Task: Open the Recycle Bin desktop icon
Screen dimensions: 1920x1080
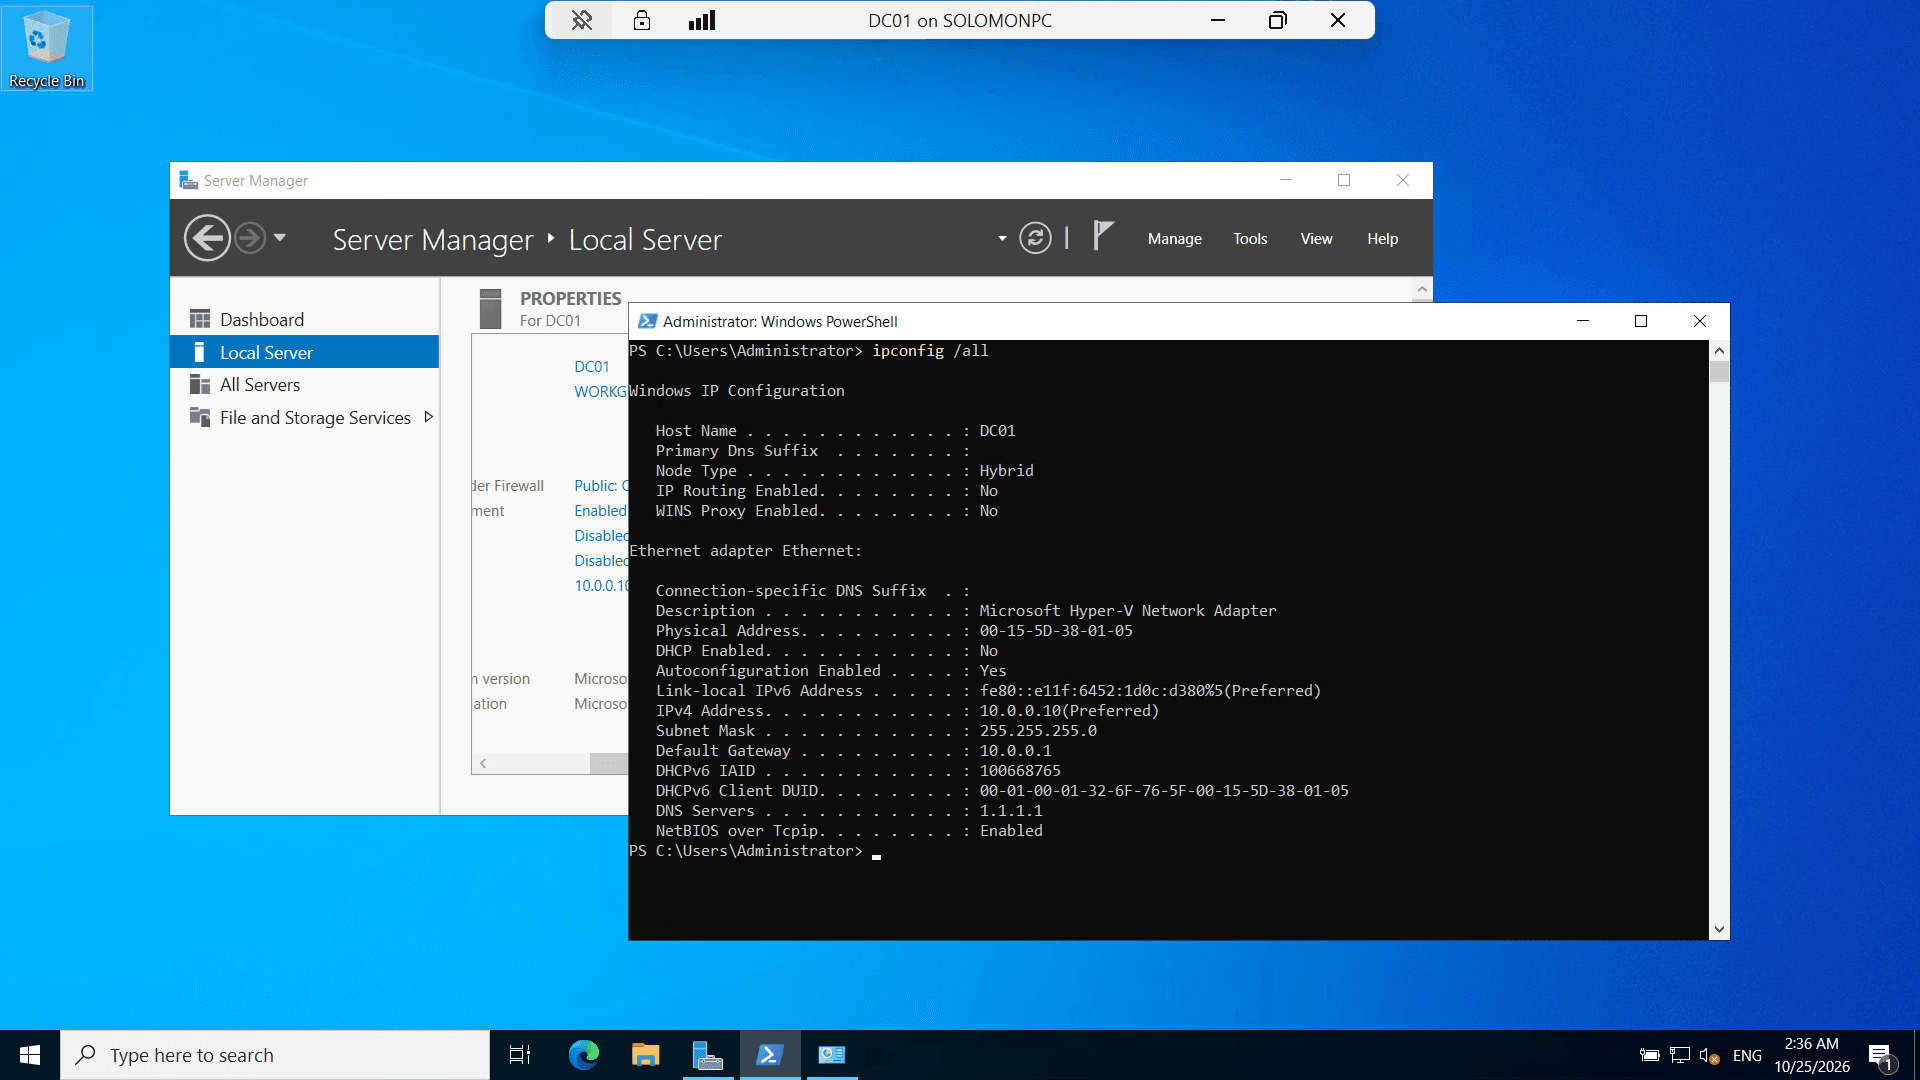Action: (47, 48)
